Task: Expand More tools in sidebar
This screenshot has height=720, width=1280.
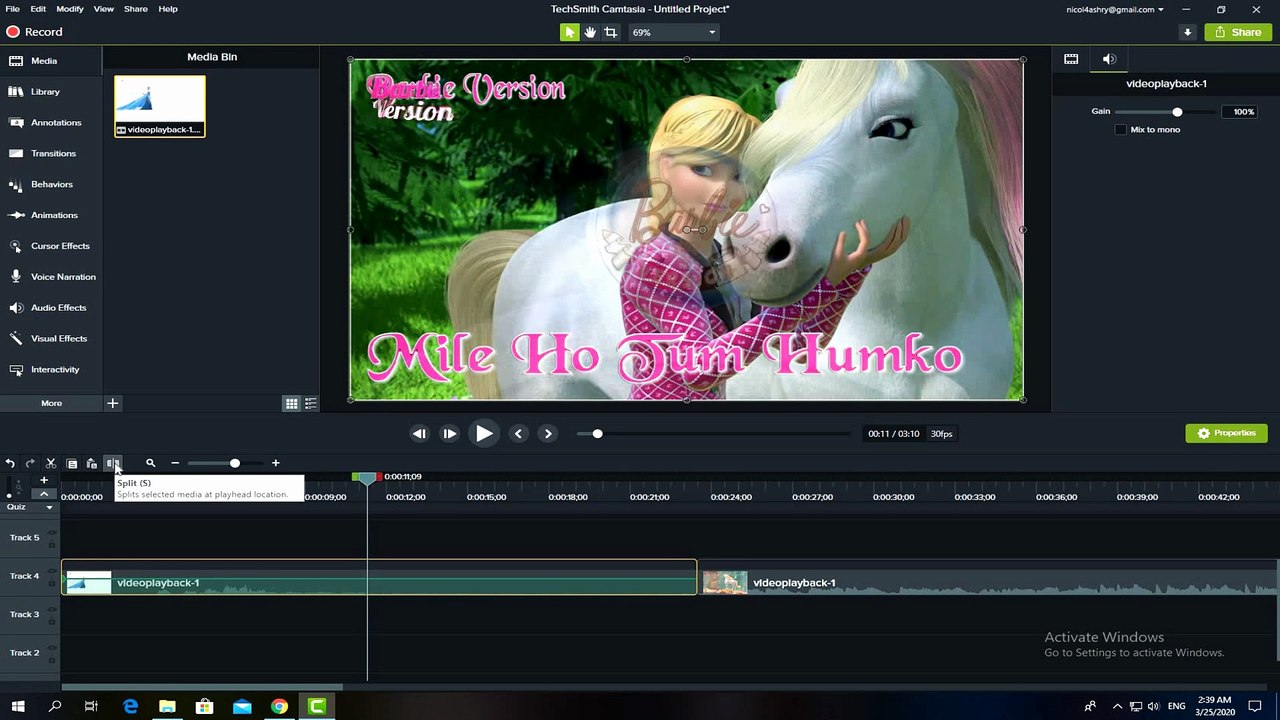Action: click(51, 403)
